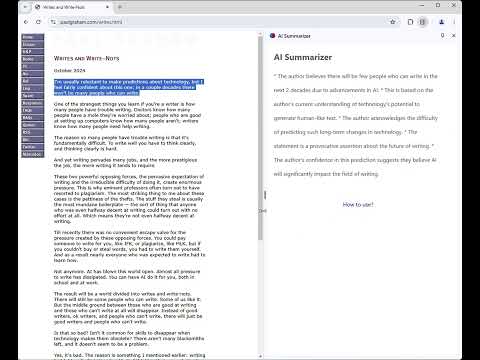Open the YC sidebar item
The image size is (480, 360).
[x=33, y=66]
